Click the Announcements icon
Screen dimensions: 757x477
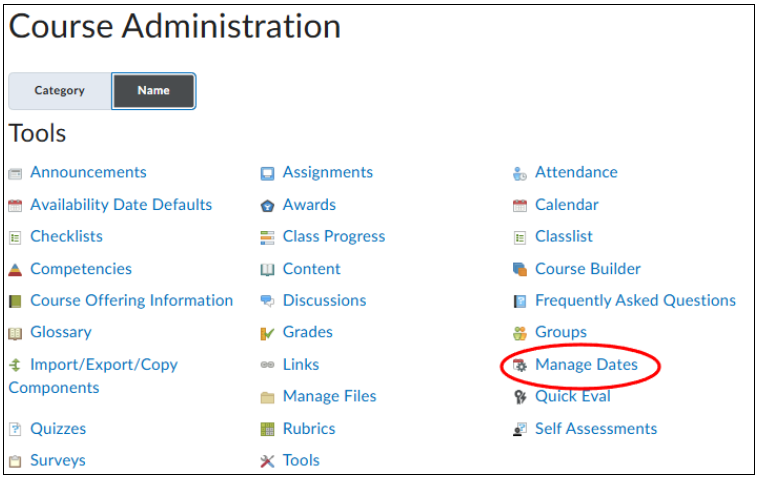[15, 173]
